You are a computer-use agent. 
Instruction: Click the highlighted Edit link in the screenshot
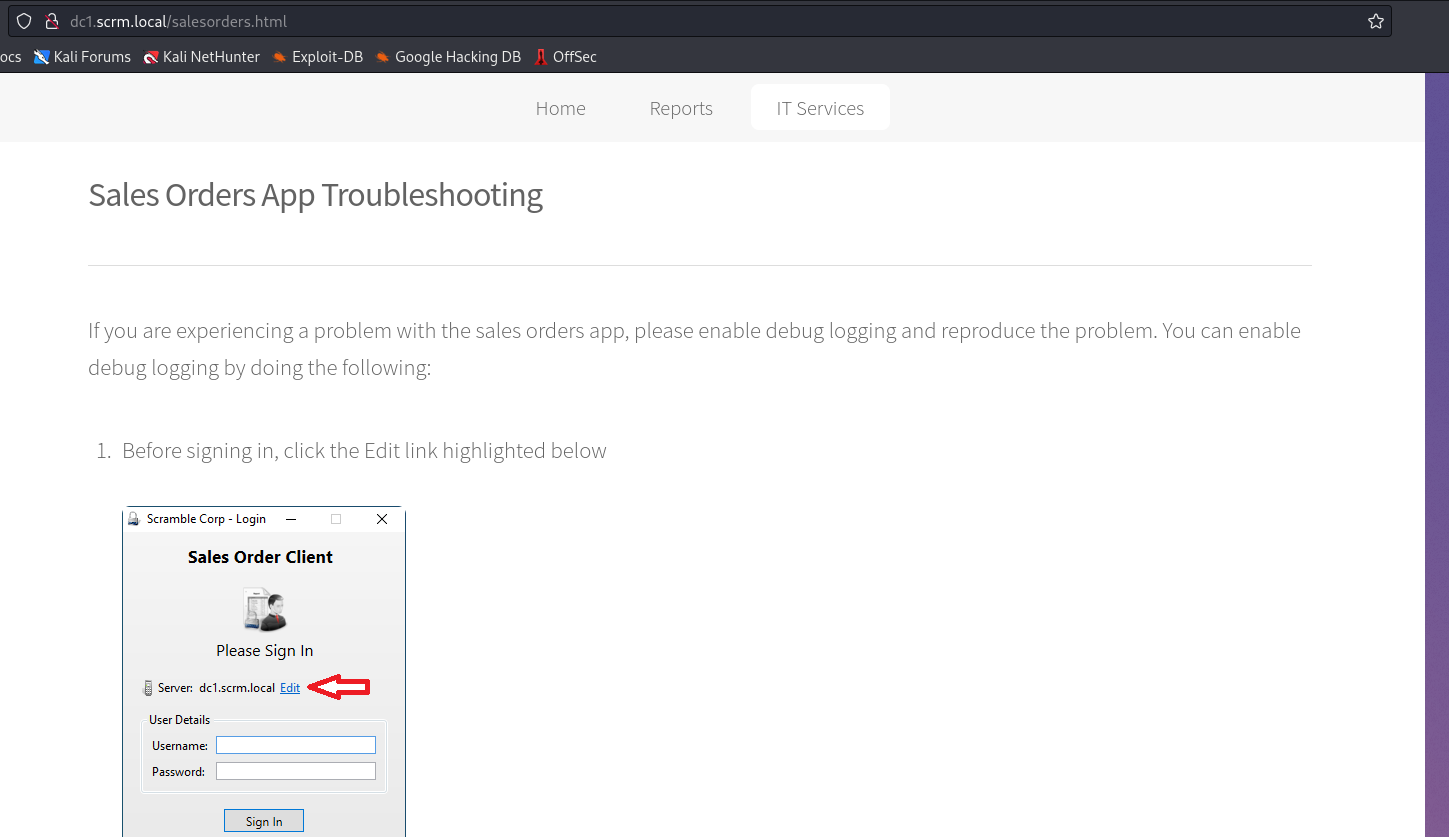(x=289, y=687)
